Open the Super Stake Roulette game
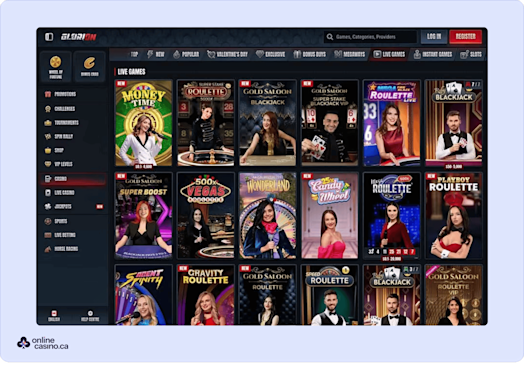This screenshot has width=524, height=372. 206,123
